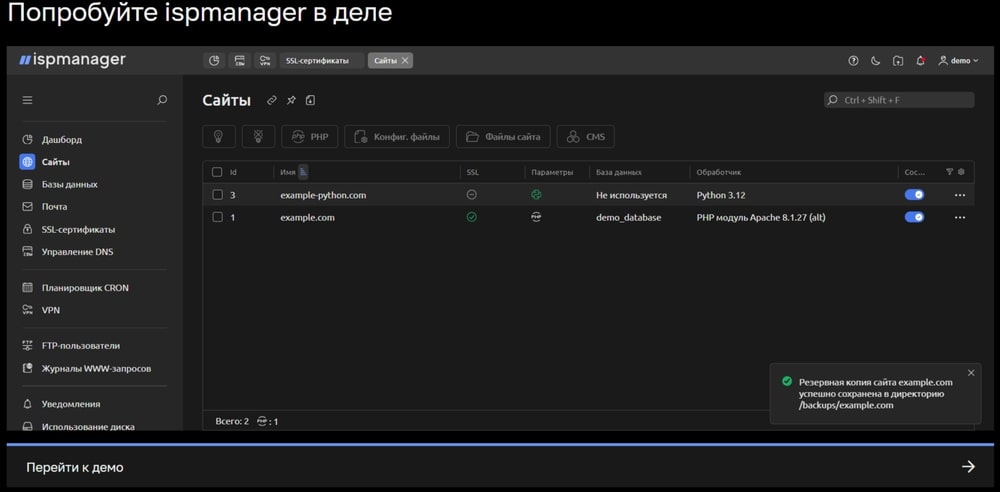The width and height of the screenshot is (1000, 492).
Task: Click the Python parameters icon for example-python.com
Action: tap(536, 195)
